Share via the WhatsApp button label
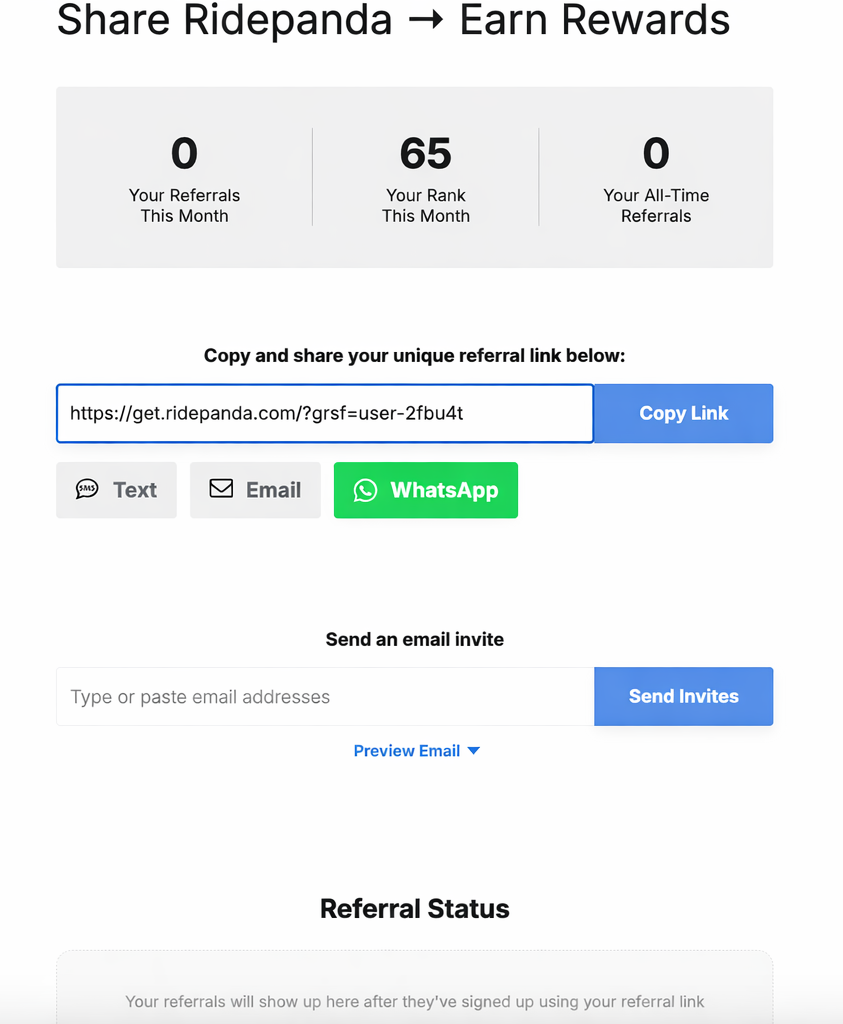This screenshot has height=1024, width=843. coord(444,490)
